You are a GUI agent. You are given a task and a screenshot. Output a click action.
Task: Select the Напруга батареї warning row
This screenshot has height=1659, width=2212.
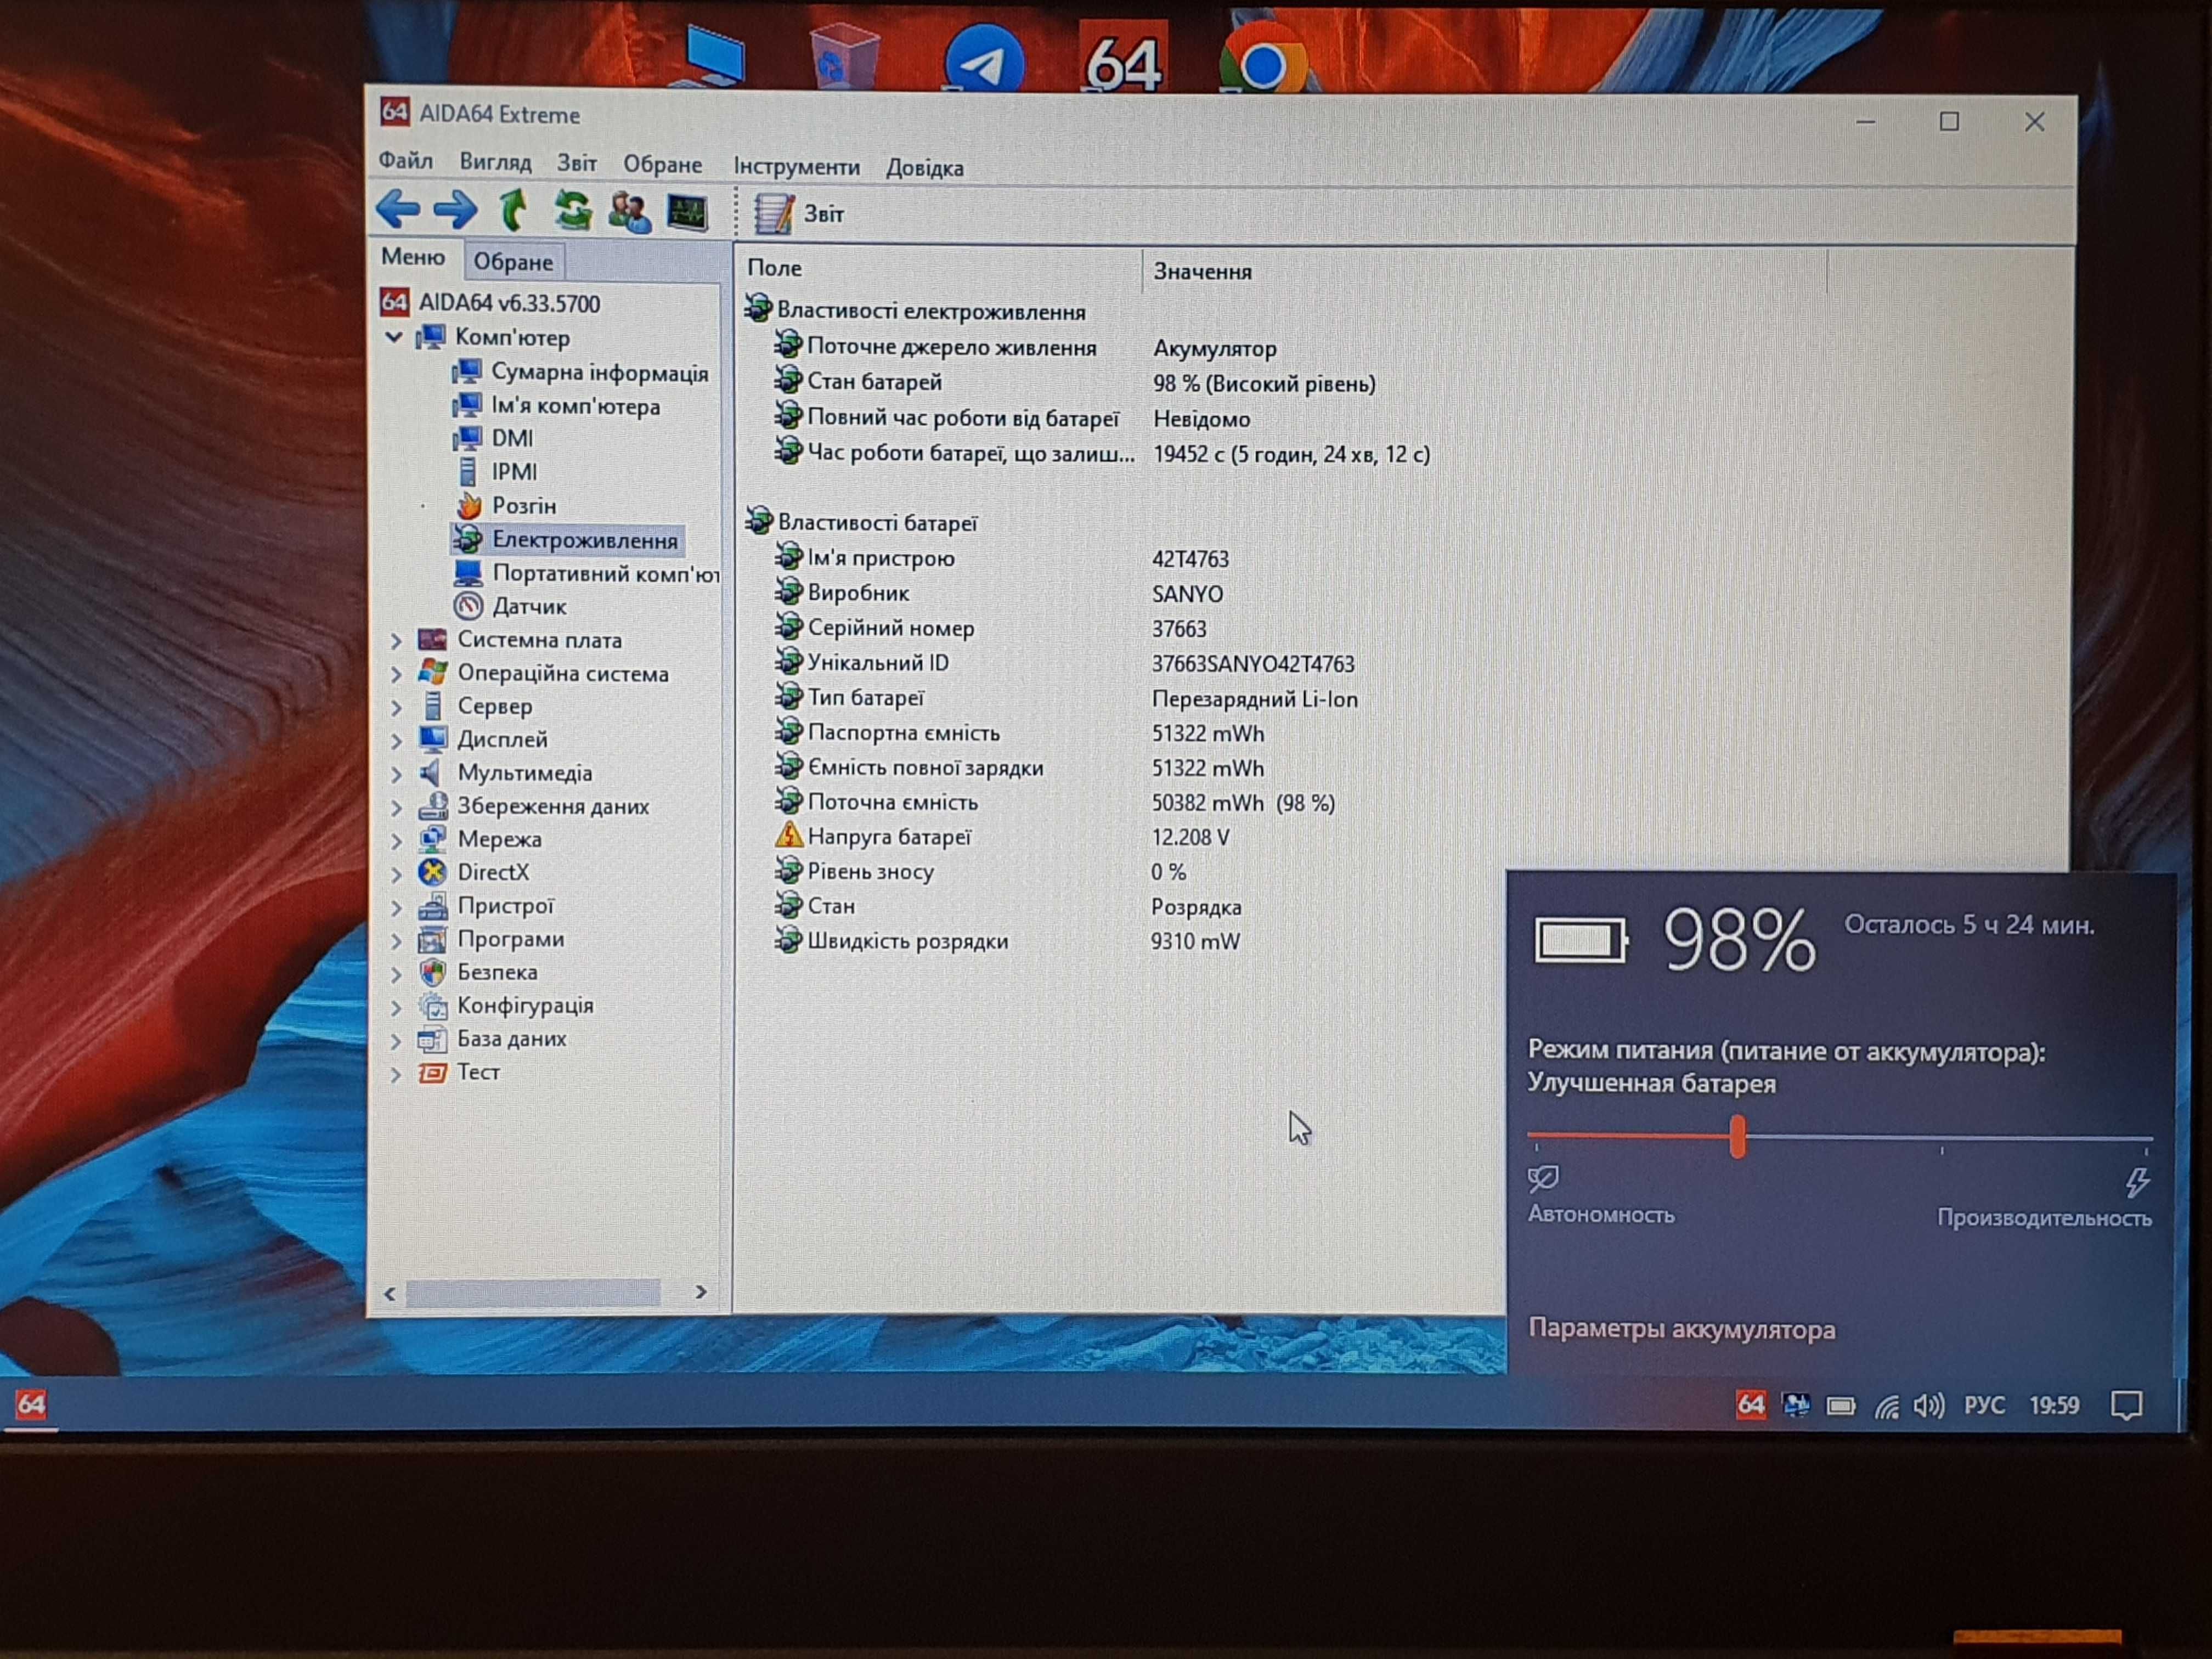(1002, 837)
